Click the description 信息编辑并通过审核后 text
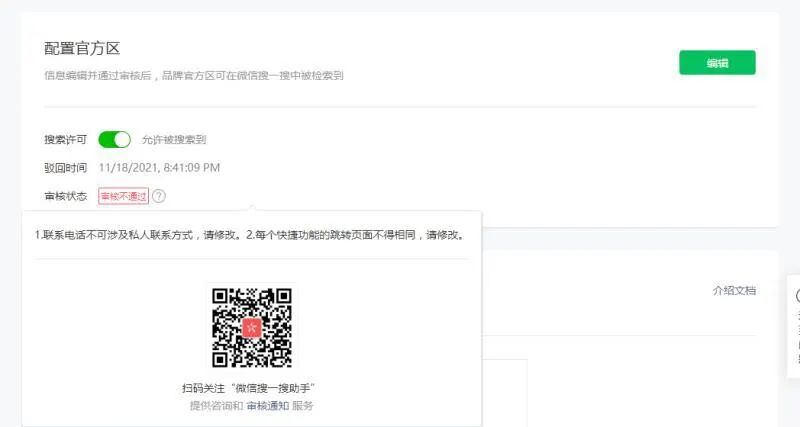This screenshot has height=427, width=800. tap(194, 76)
